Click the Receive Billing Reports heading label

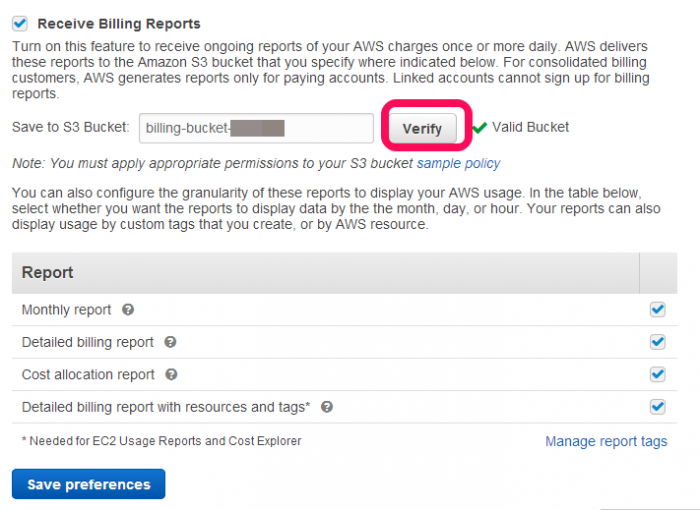(x=119, y=24)
